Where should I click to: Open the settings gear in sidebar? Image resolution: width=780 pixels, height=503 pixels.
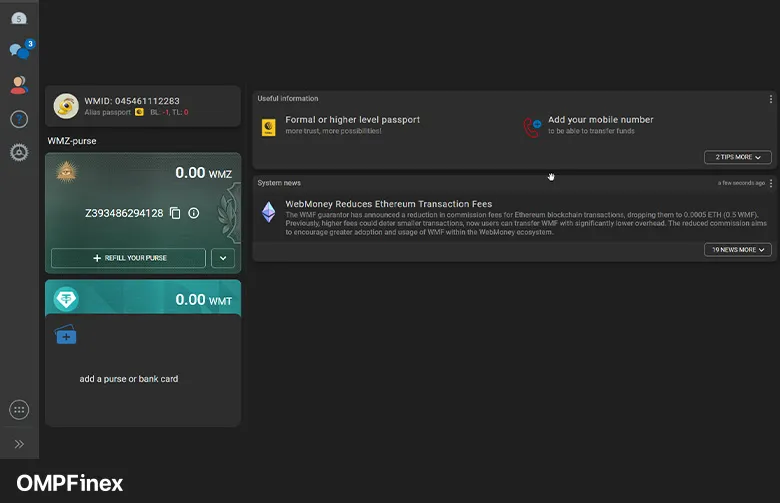[19, 152]
